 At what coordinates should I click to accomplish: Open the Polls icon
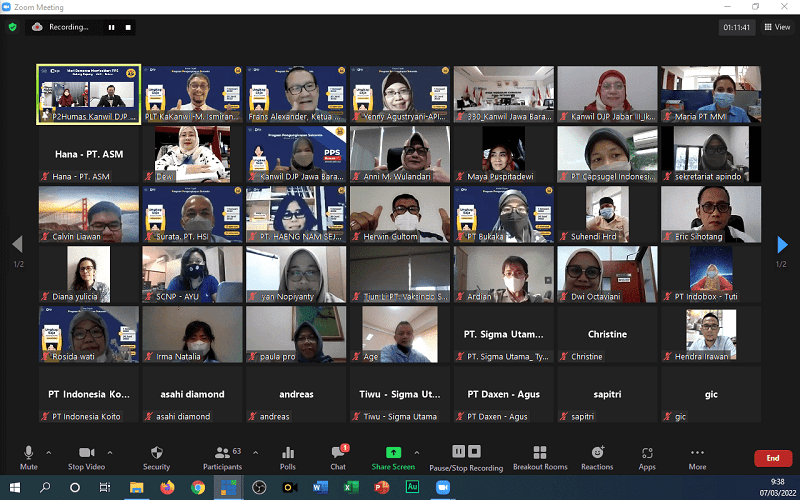pos(288,457)
